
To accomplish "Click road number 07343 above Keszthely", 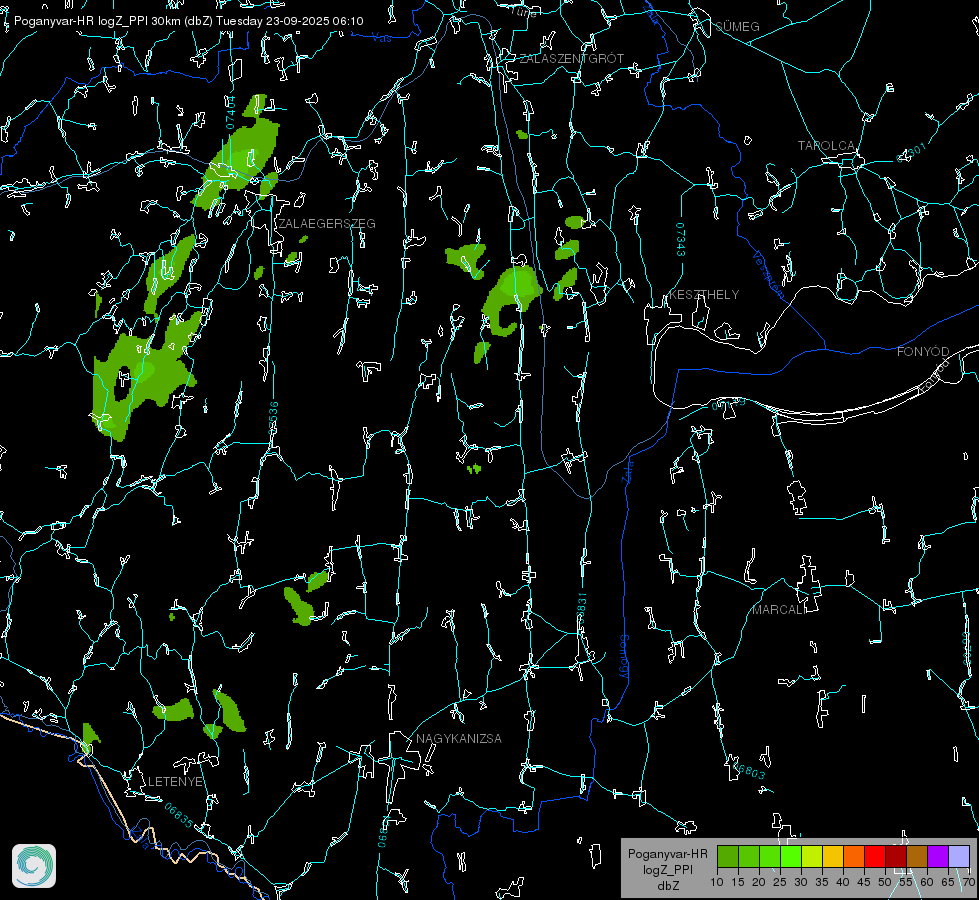I will [681, 240].
